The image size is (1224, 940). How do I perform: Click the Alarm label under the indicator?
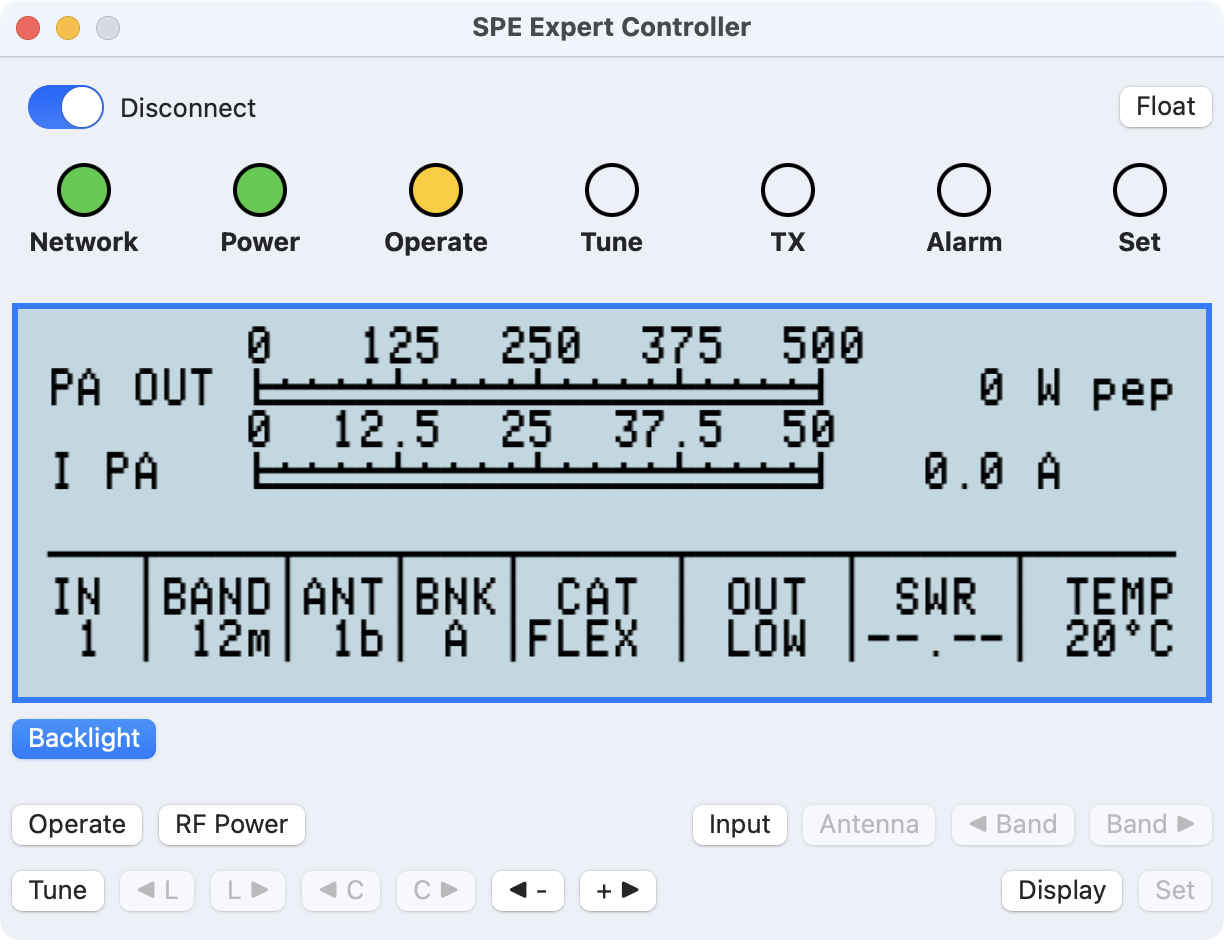(964, 242)
